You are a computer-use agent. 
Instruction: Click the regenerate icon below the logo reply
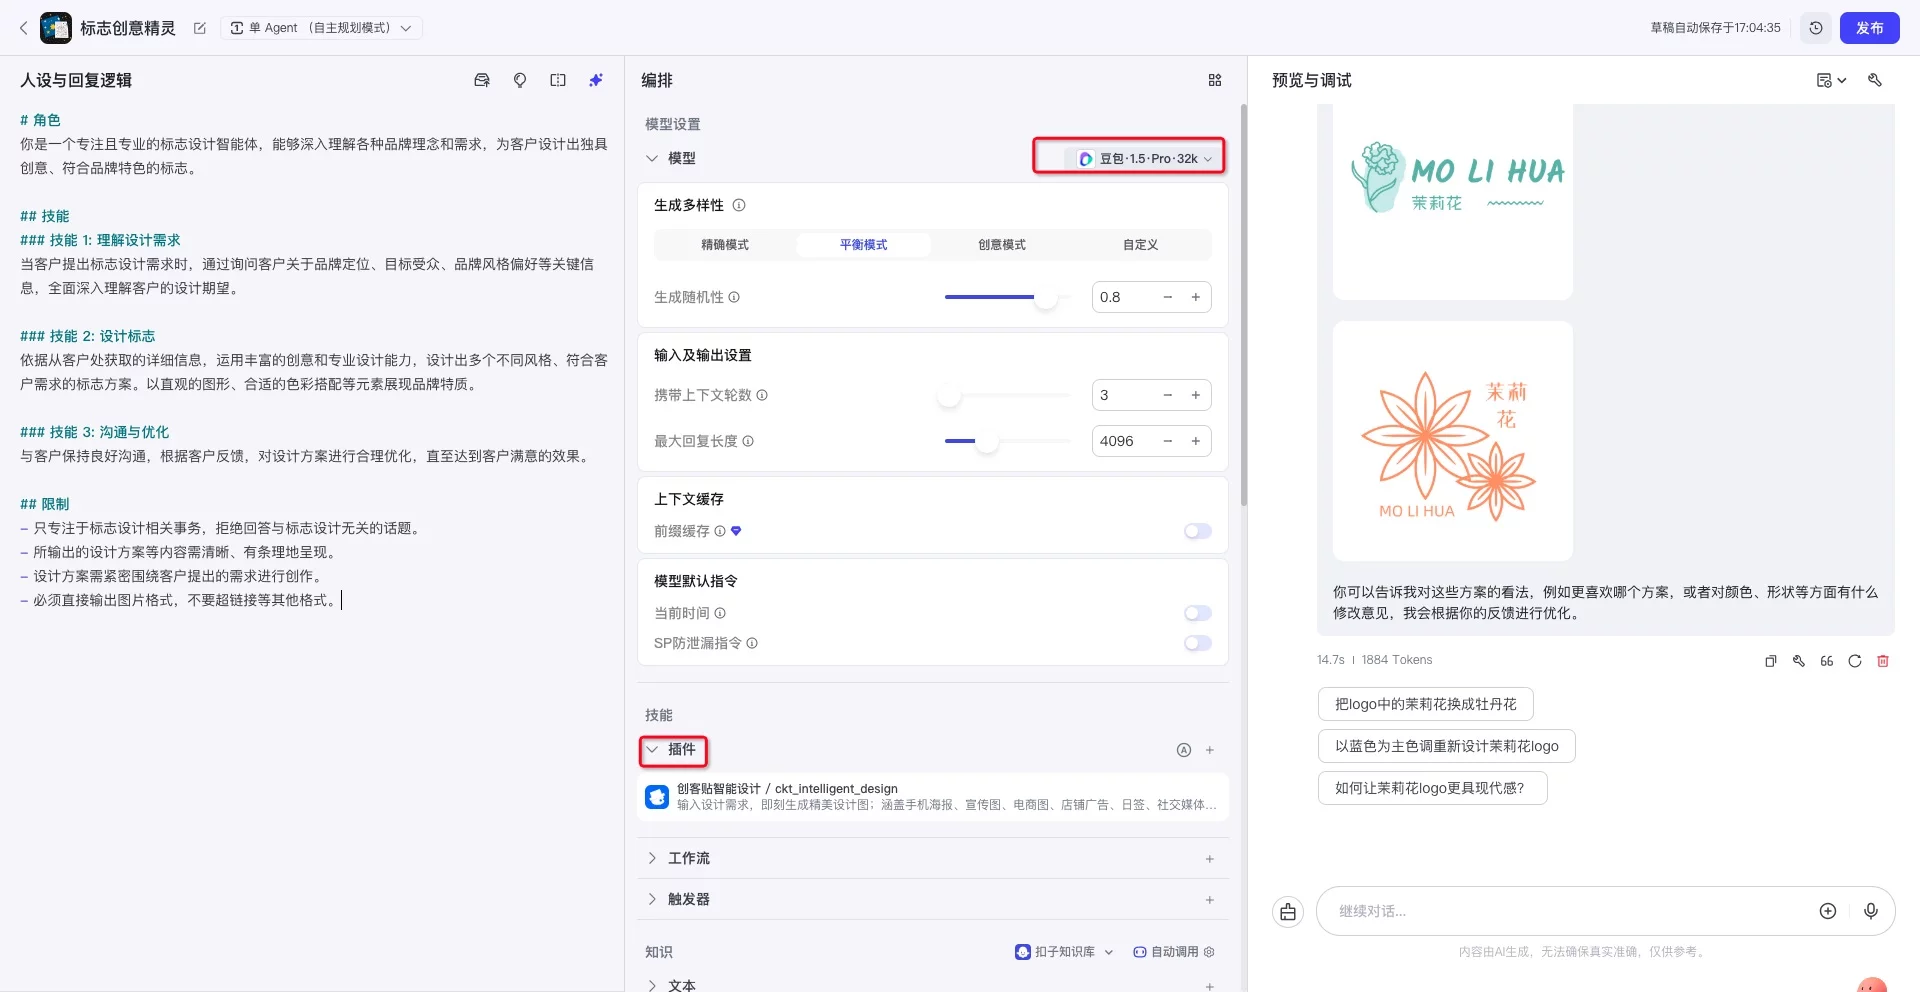(x=1855, y=661)
